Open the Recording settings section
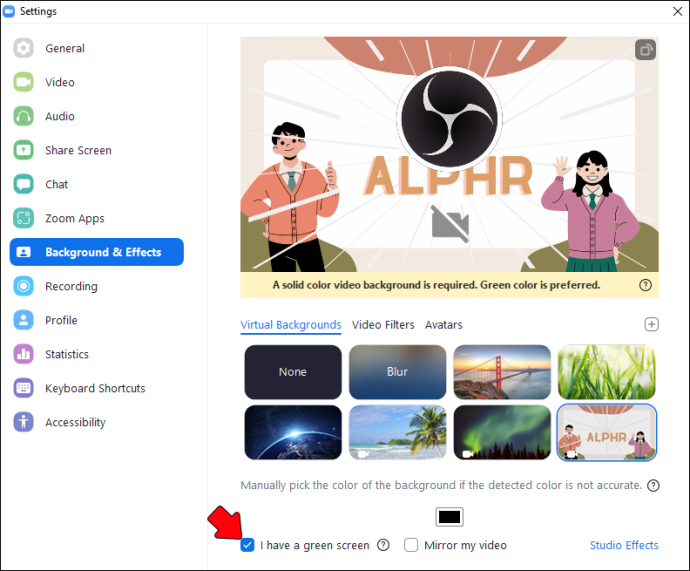This screenshot has width=690, height=571. [96, 286]
